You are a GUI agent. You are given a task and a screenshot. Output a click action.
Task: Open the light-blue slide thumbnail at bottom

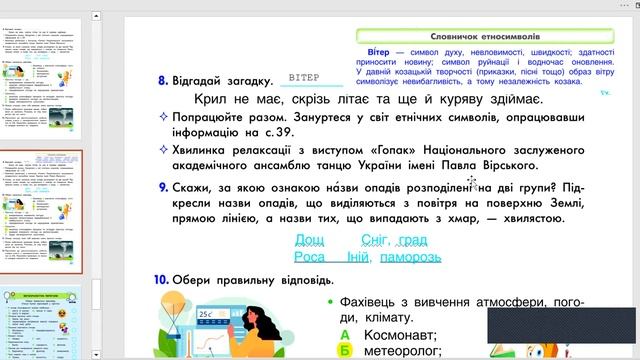pos(40,323)
